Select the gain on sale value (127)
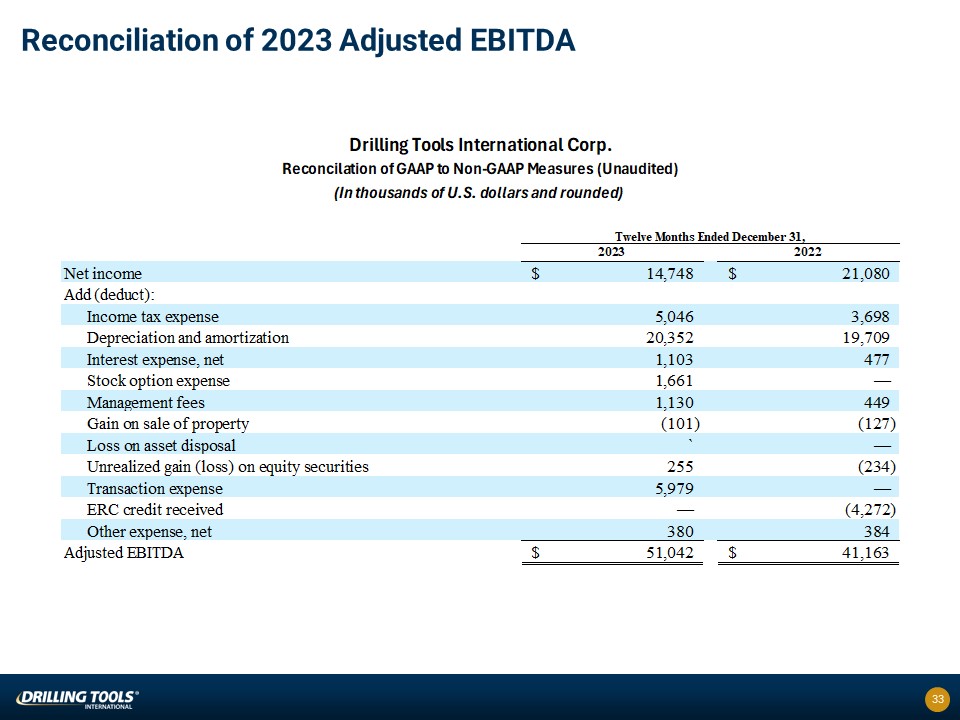Screen dimensions: 960x720 coord(877,424)
